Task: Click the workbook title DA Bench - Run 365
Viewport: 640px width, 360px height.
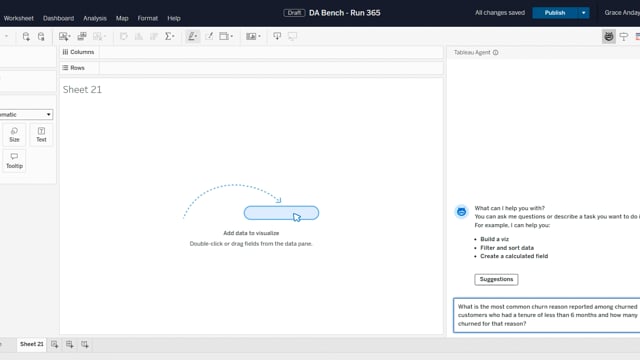Action: (344, 13)
